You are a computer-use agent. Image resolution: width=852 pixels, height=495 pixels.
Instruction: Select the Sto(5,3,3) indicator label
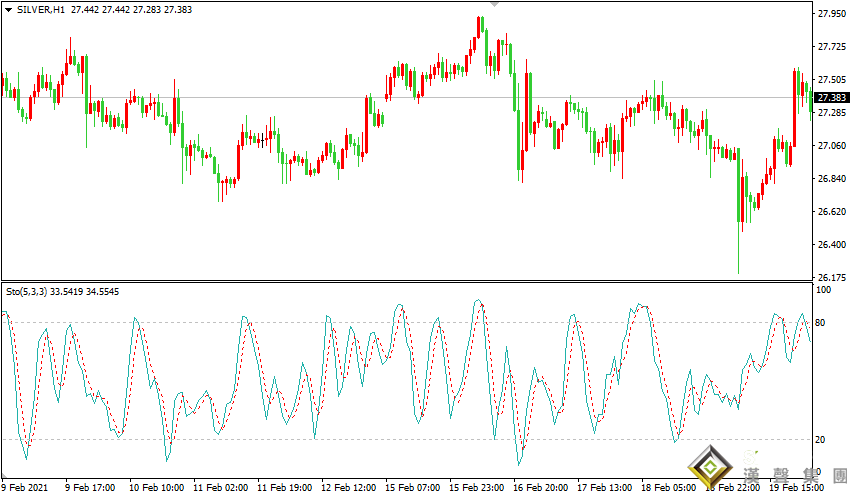tap(30, 293)
